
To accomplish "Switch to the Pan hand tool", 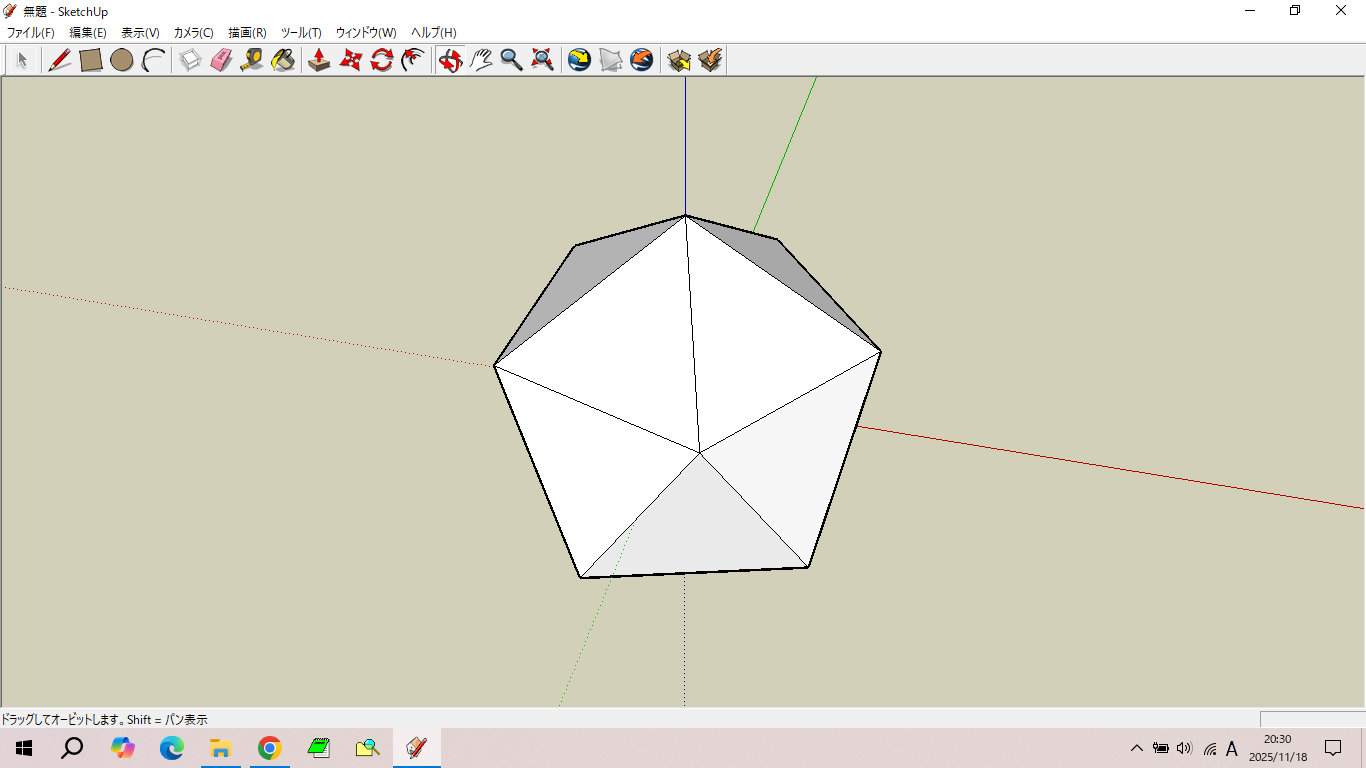I will (481, 60).
